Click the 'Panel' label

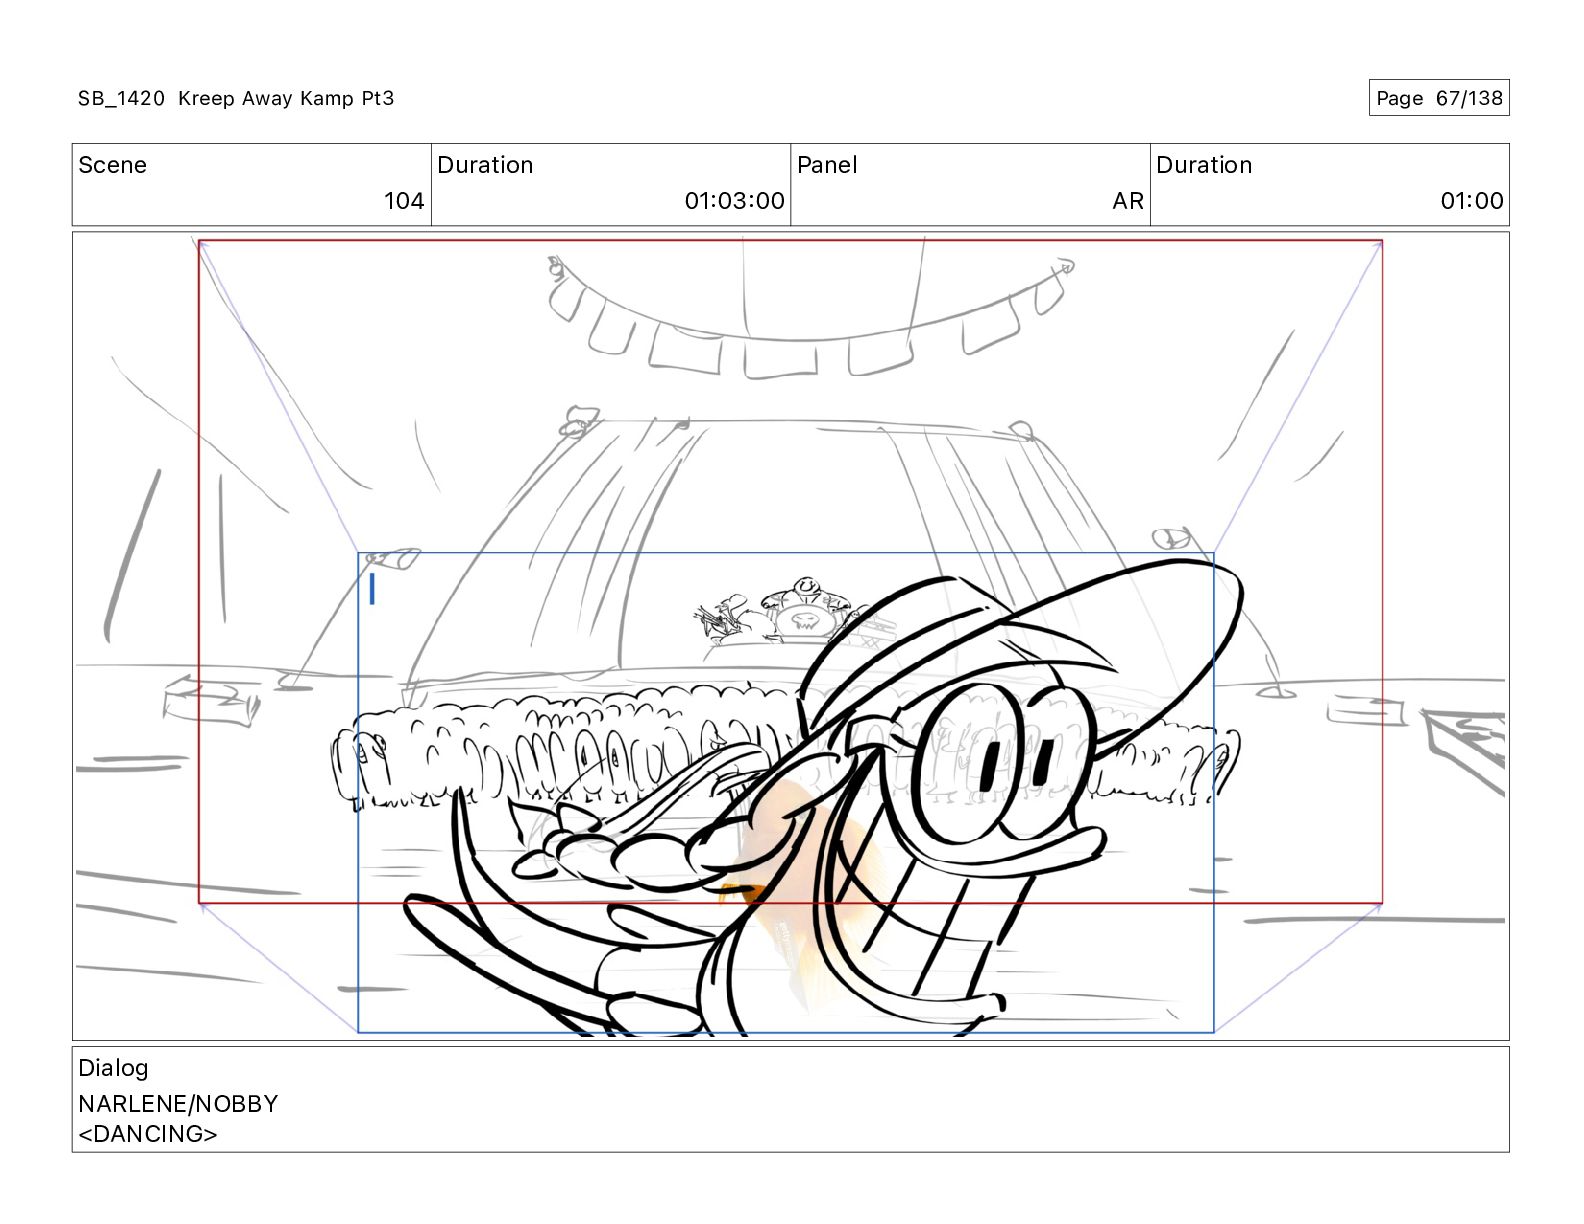click(827, 165)
